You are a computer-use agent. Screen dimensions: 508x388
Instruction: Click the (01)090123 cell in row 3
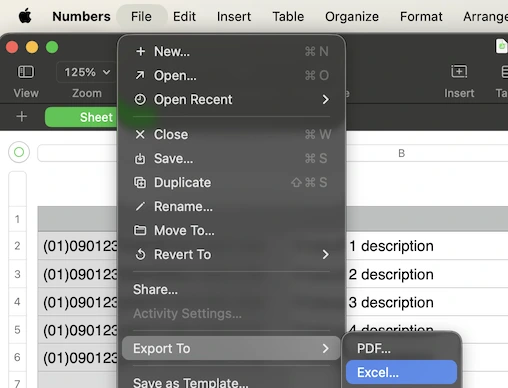point(78,274)
